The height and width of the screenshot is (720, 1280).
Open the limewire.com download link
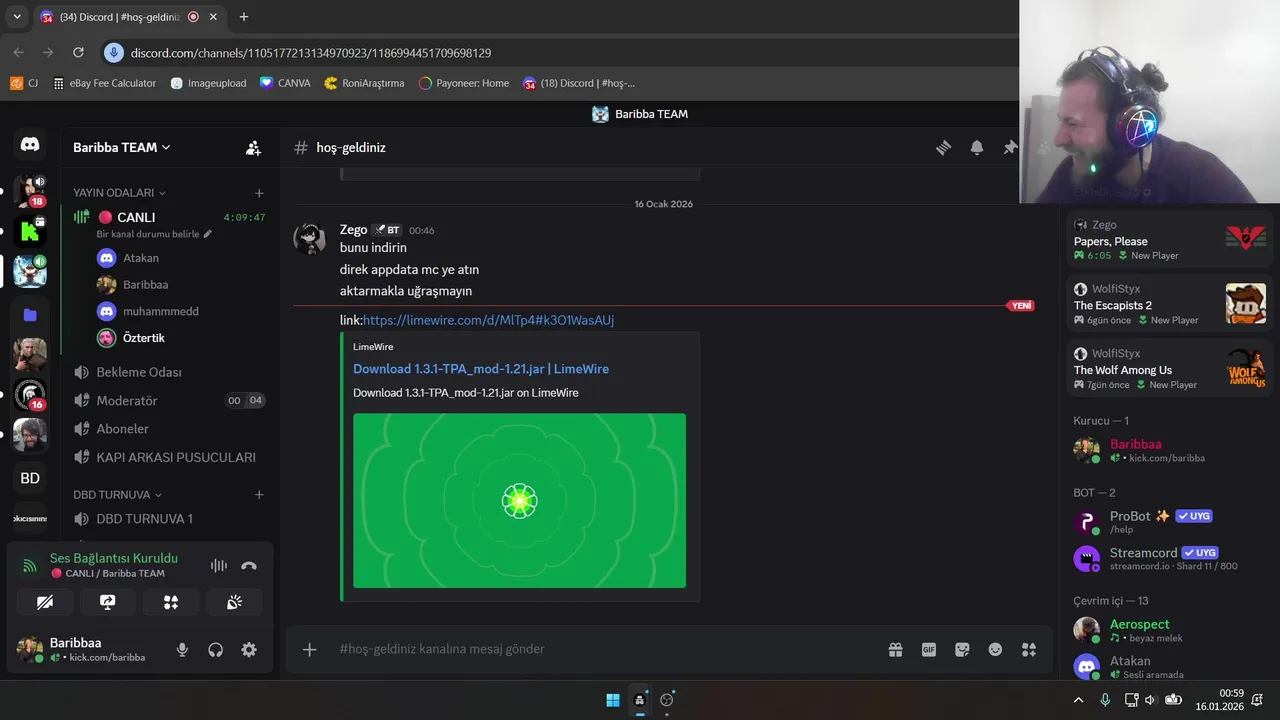click(488, 320)
